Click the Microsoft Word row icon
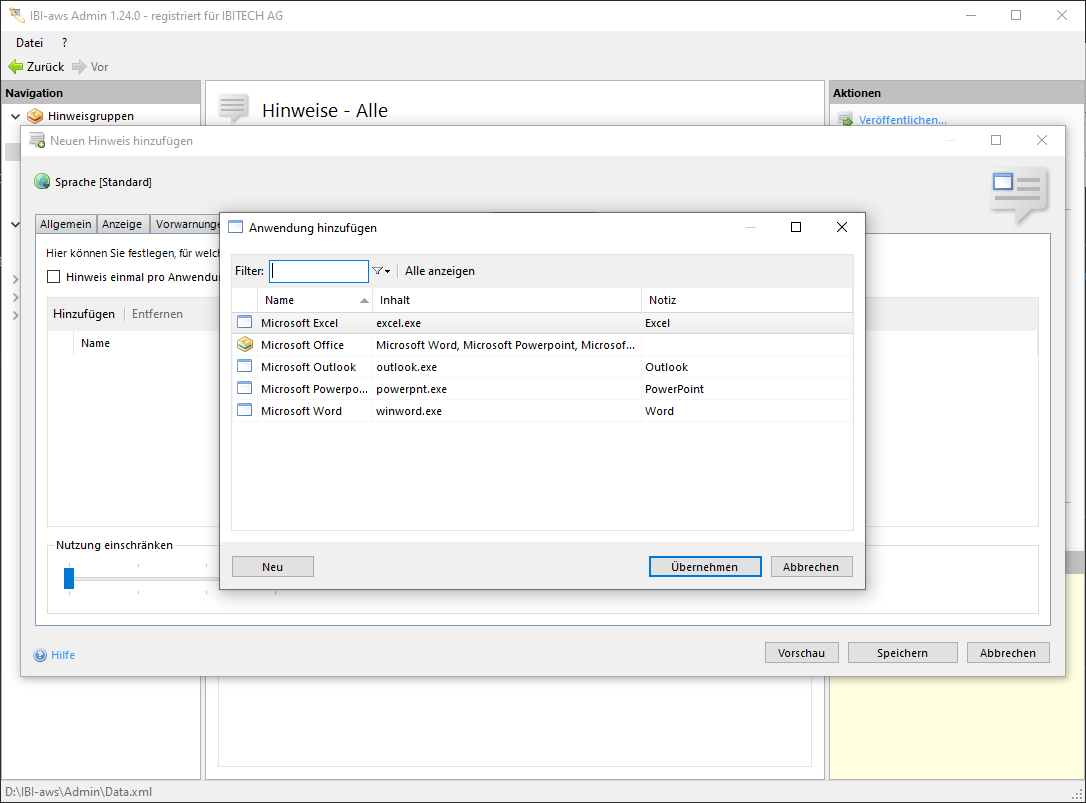Image resolution: width=1086 pixels, height=803 pixels. tap(245, 411)
